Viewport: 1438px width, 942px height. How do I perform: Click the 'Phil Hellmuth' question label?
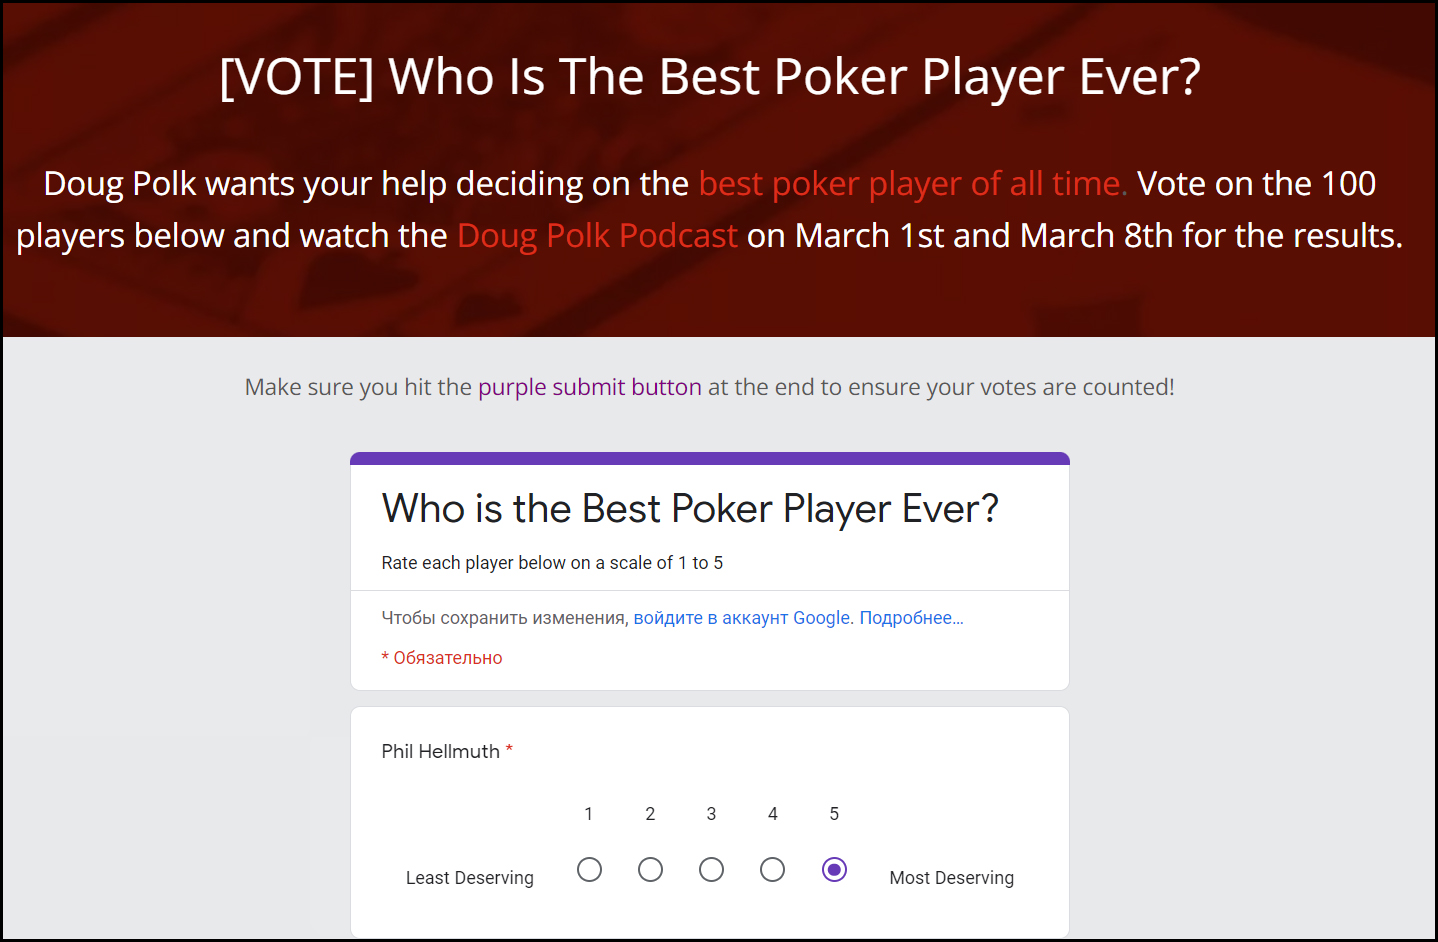tap(441, 751)
